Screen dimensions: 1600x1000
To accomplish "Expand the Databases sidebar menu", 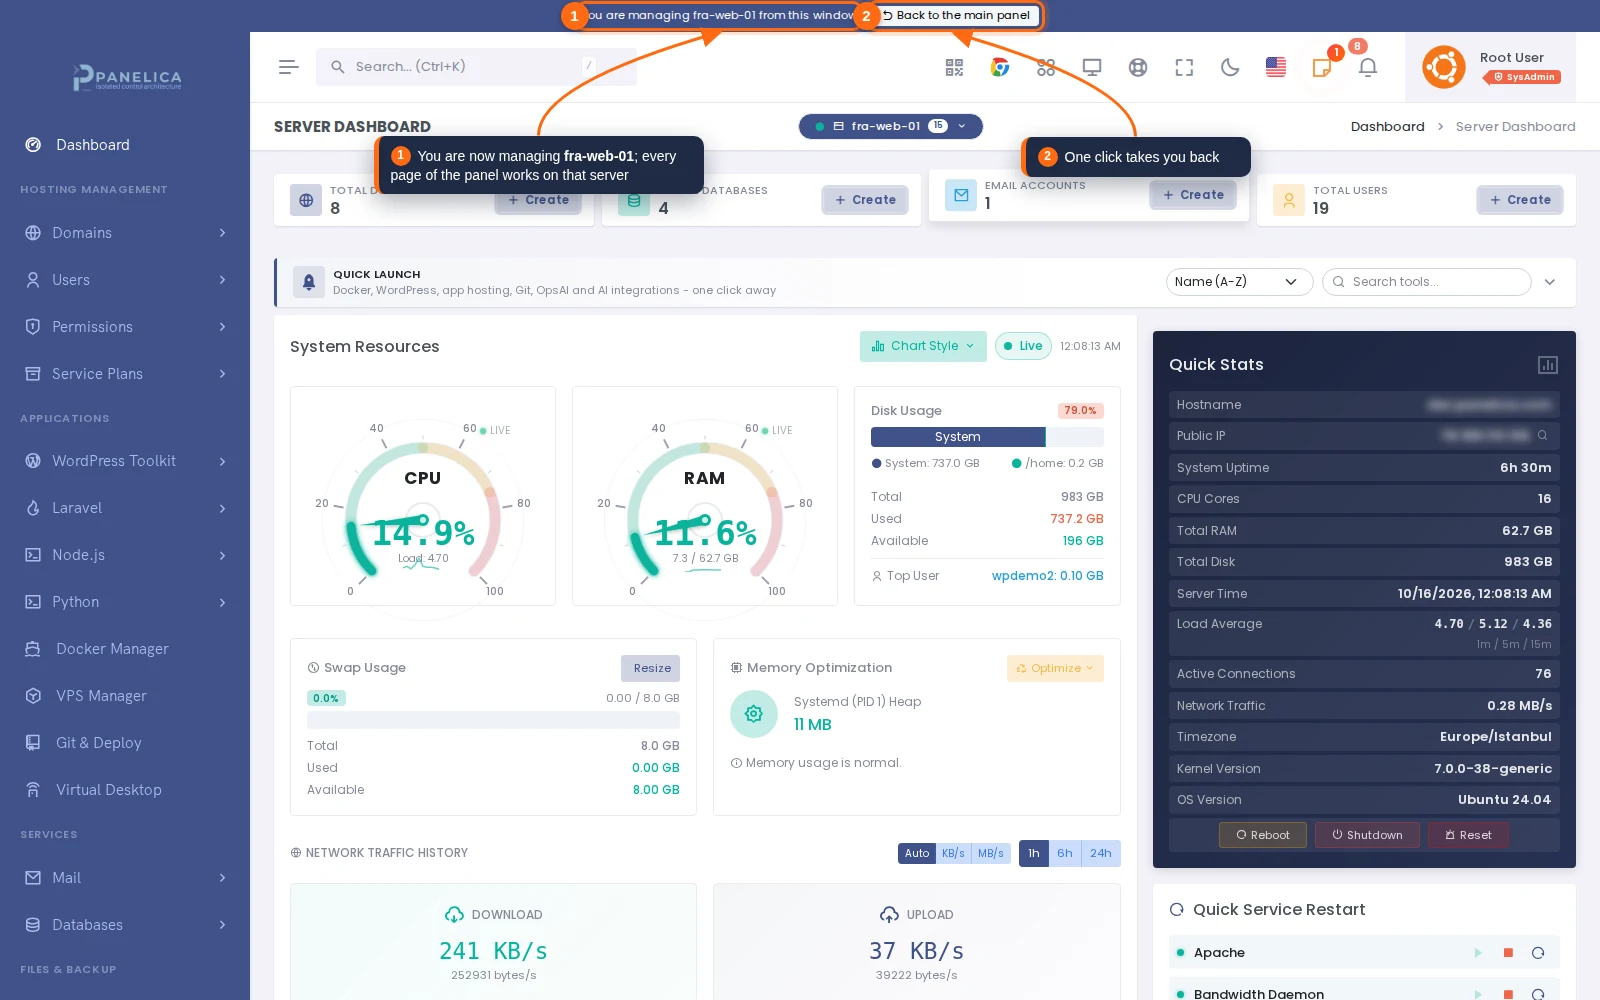I will pos(125,925).
